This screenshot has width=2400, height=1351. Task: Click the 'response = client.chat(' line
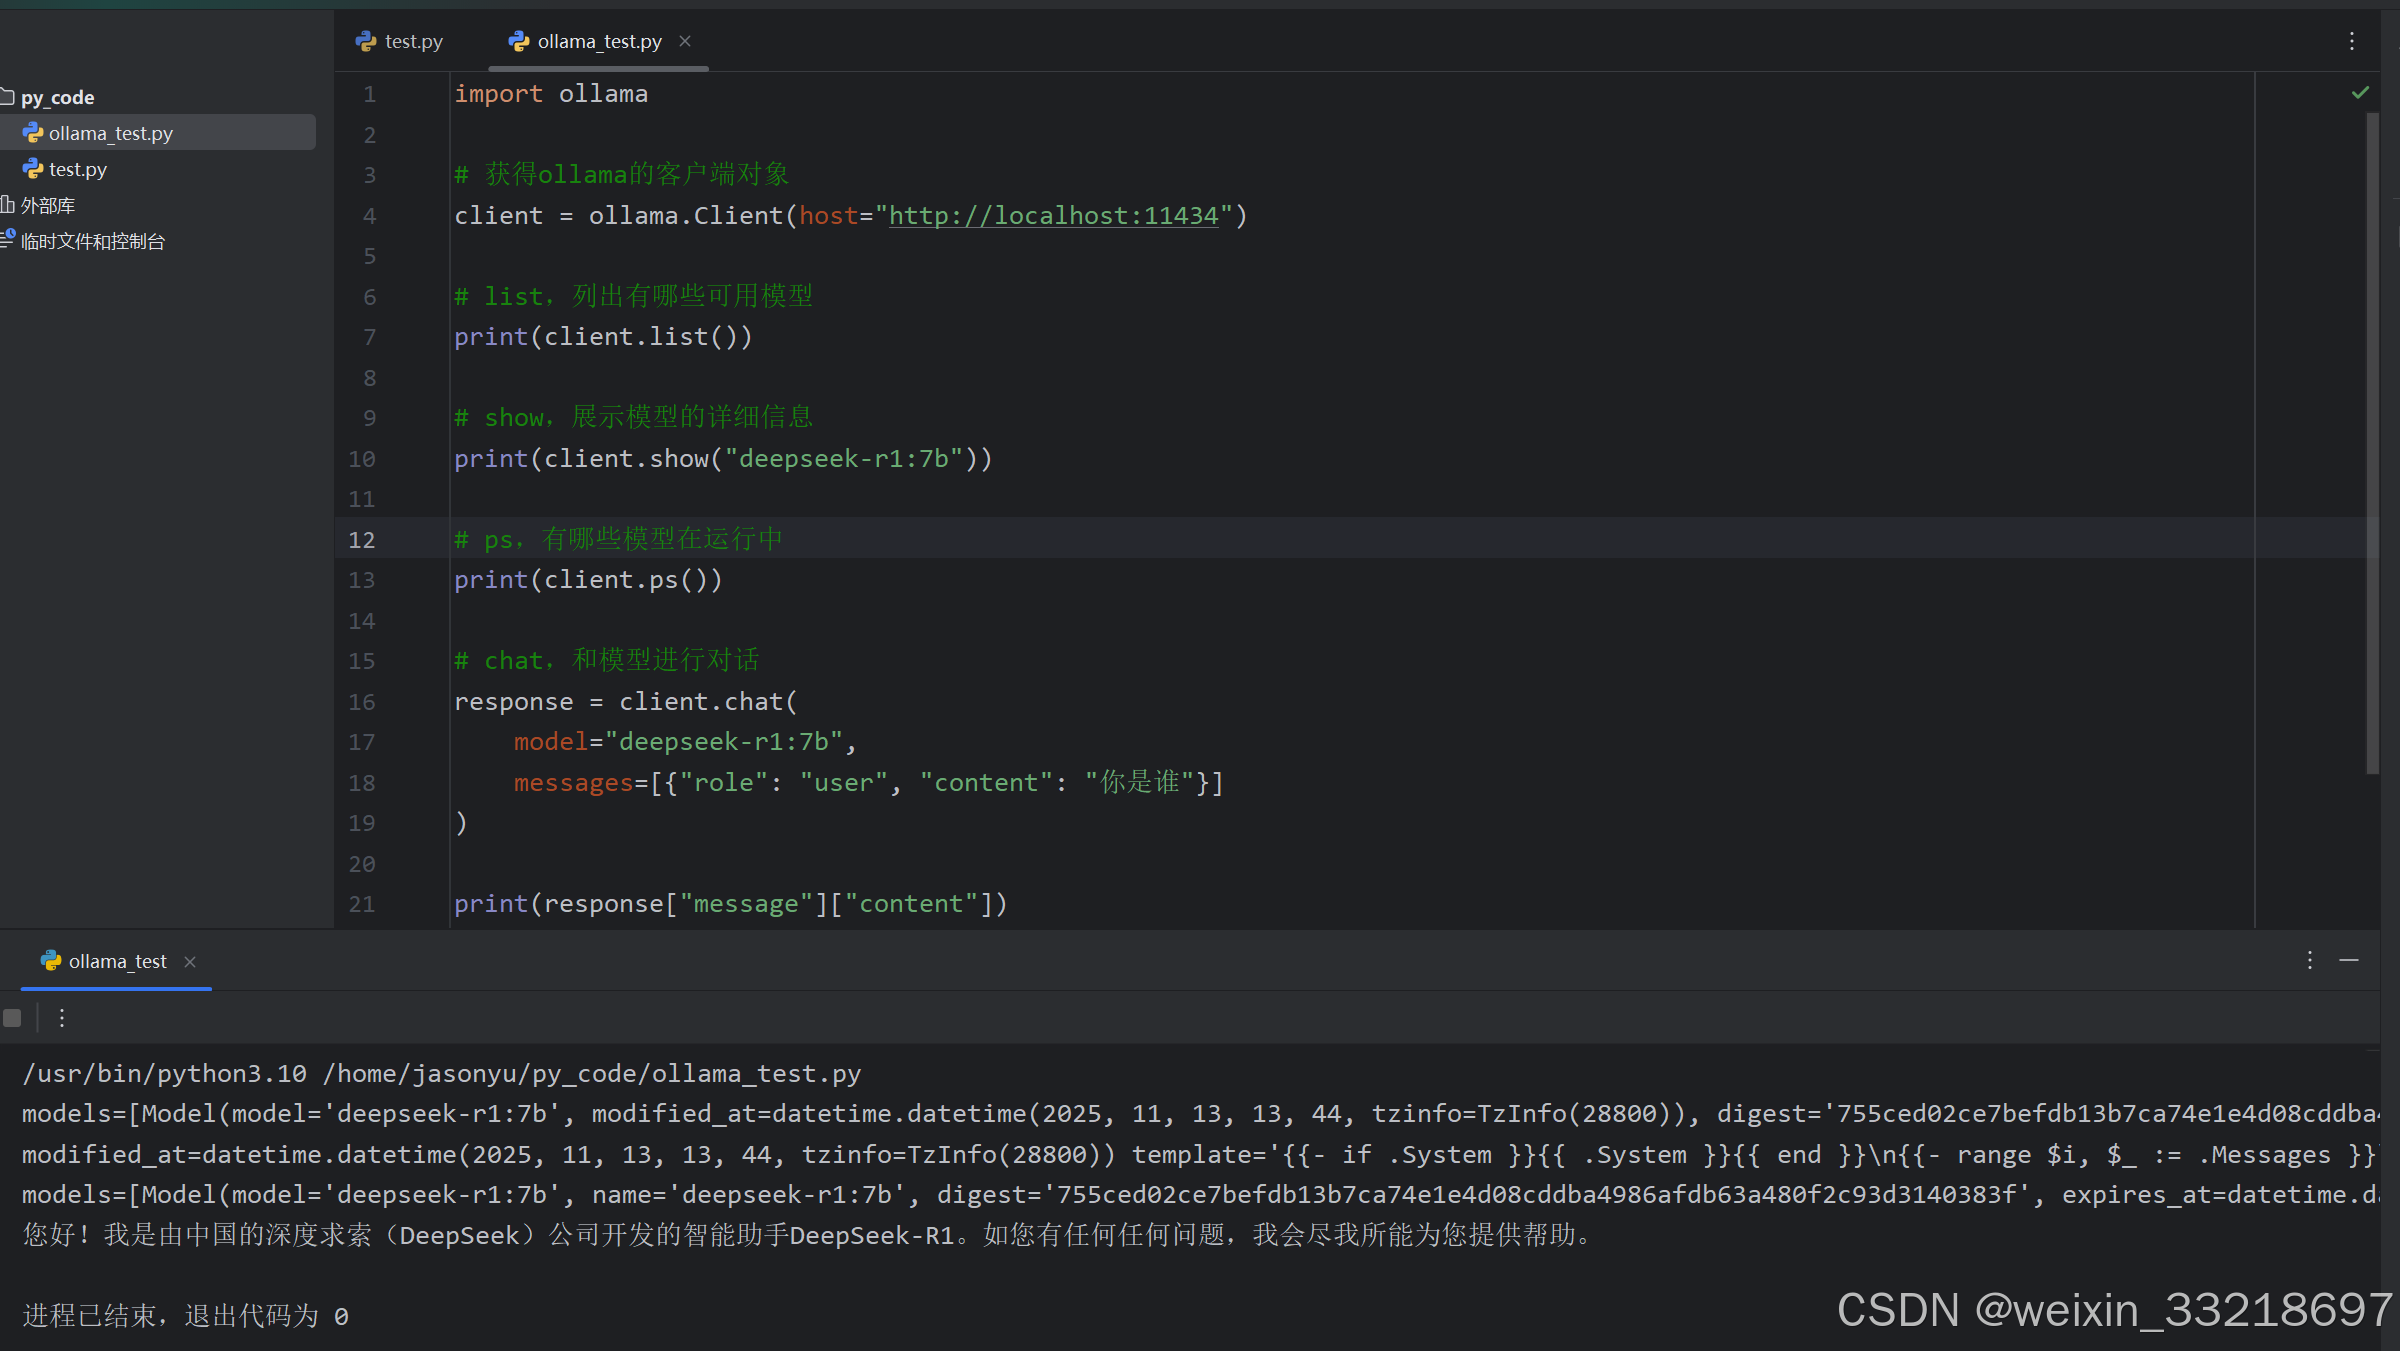tap(626, 702)
